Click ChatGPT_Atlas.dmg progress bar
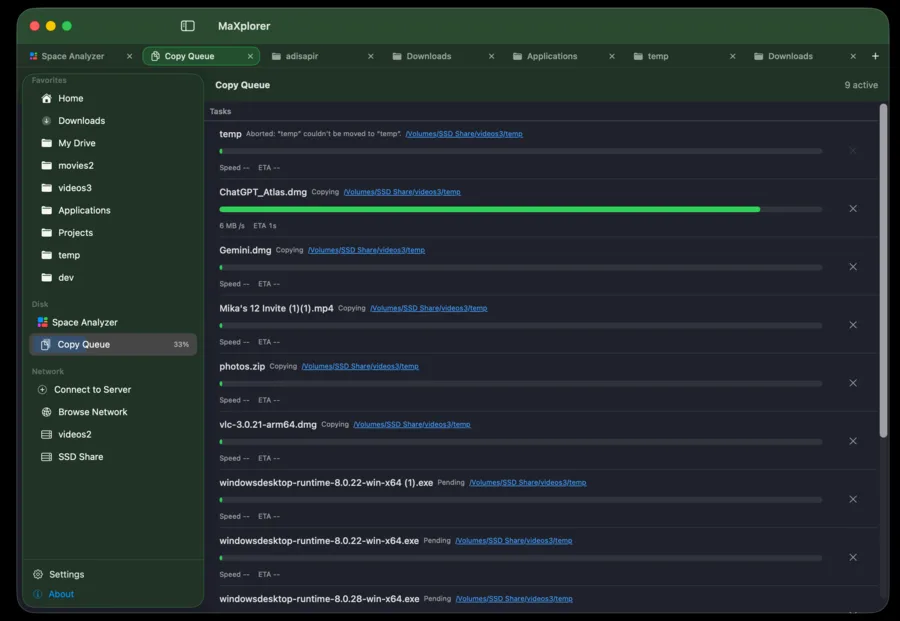 coord(521,209)
